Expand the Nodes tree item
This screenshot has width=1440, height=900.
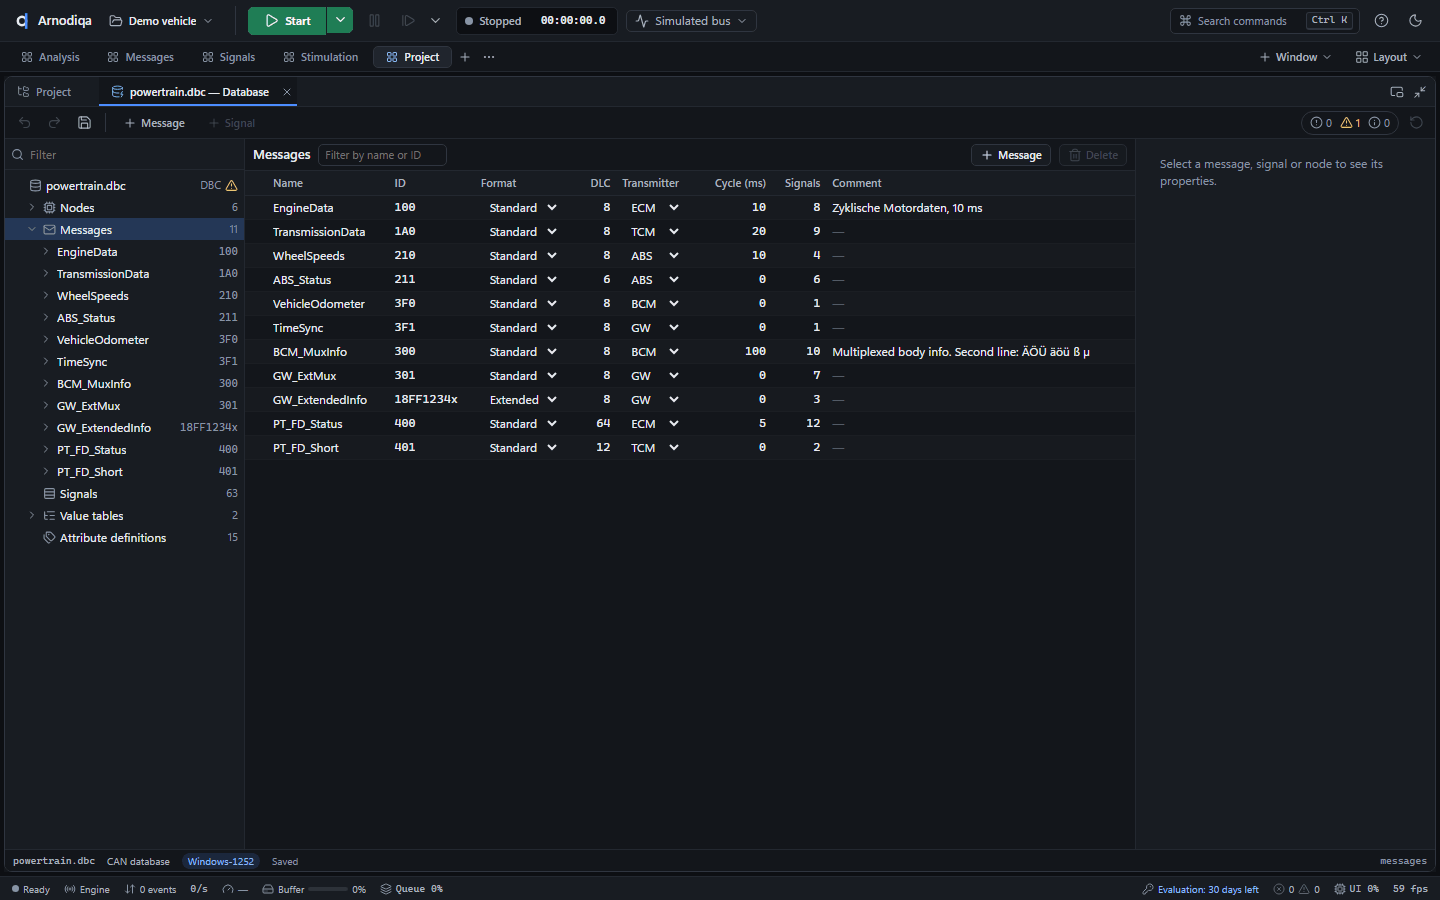click(32, 208)
